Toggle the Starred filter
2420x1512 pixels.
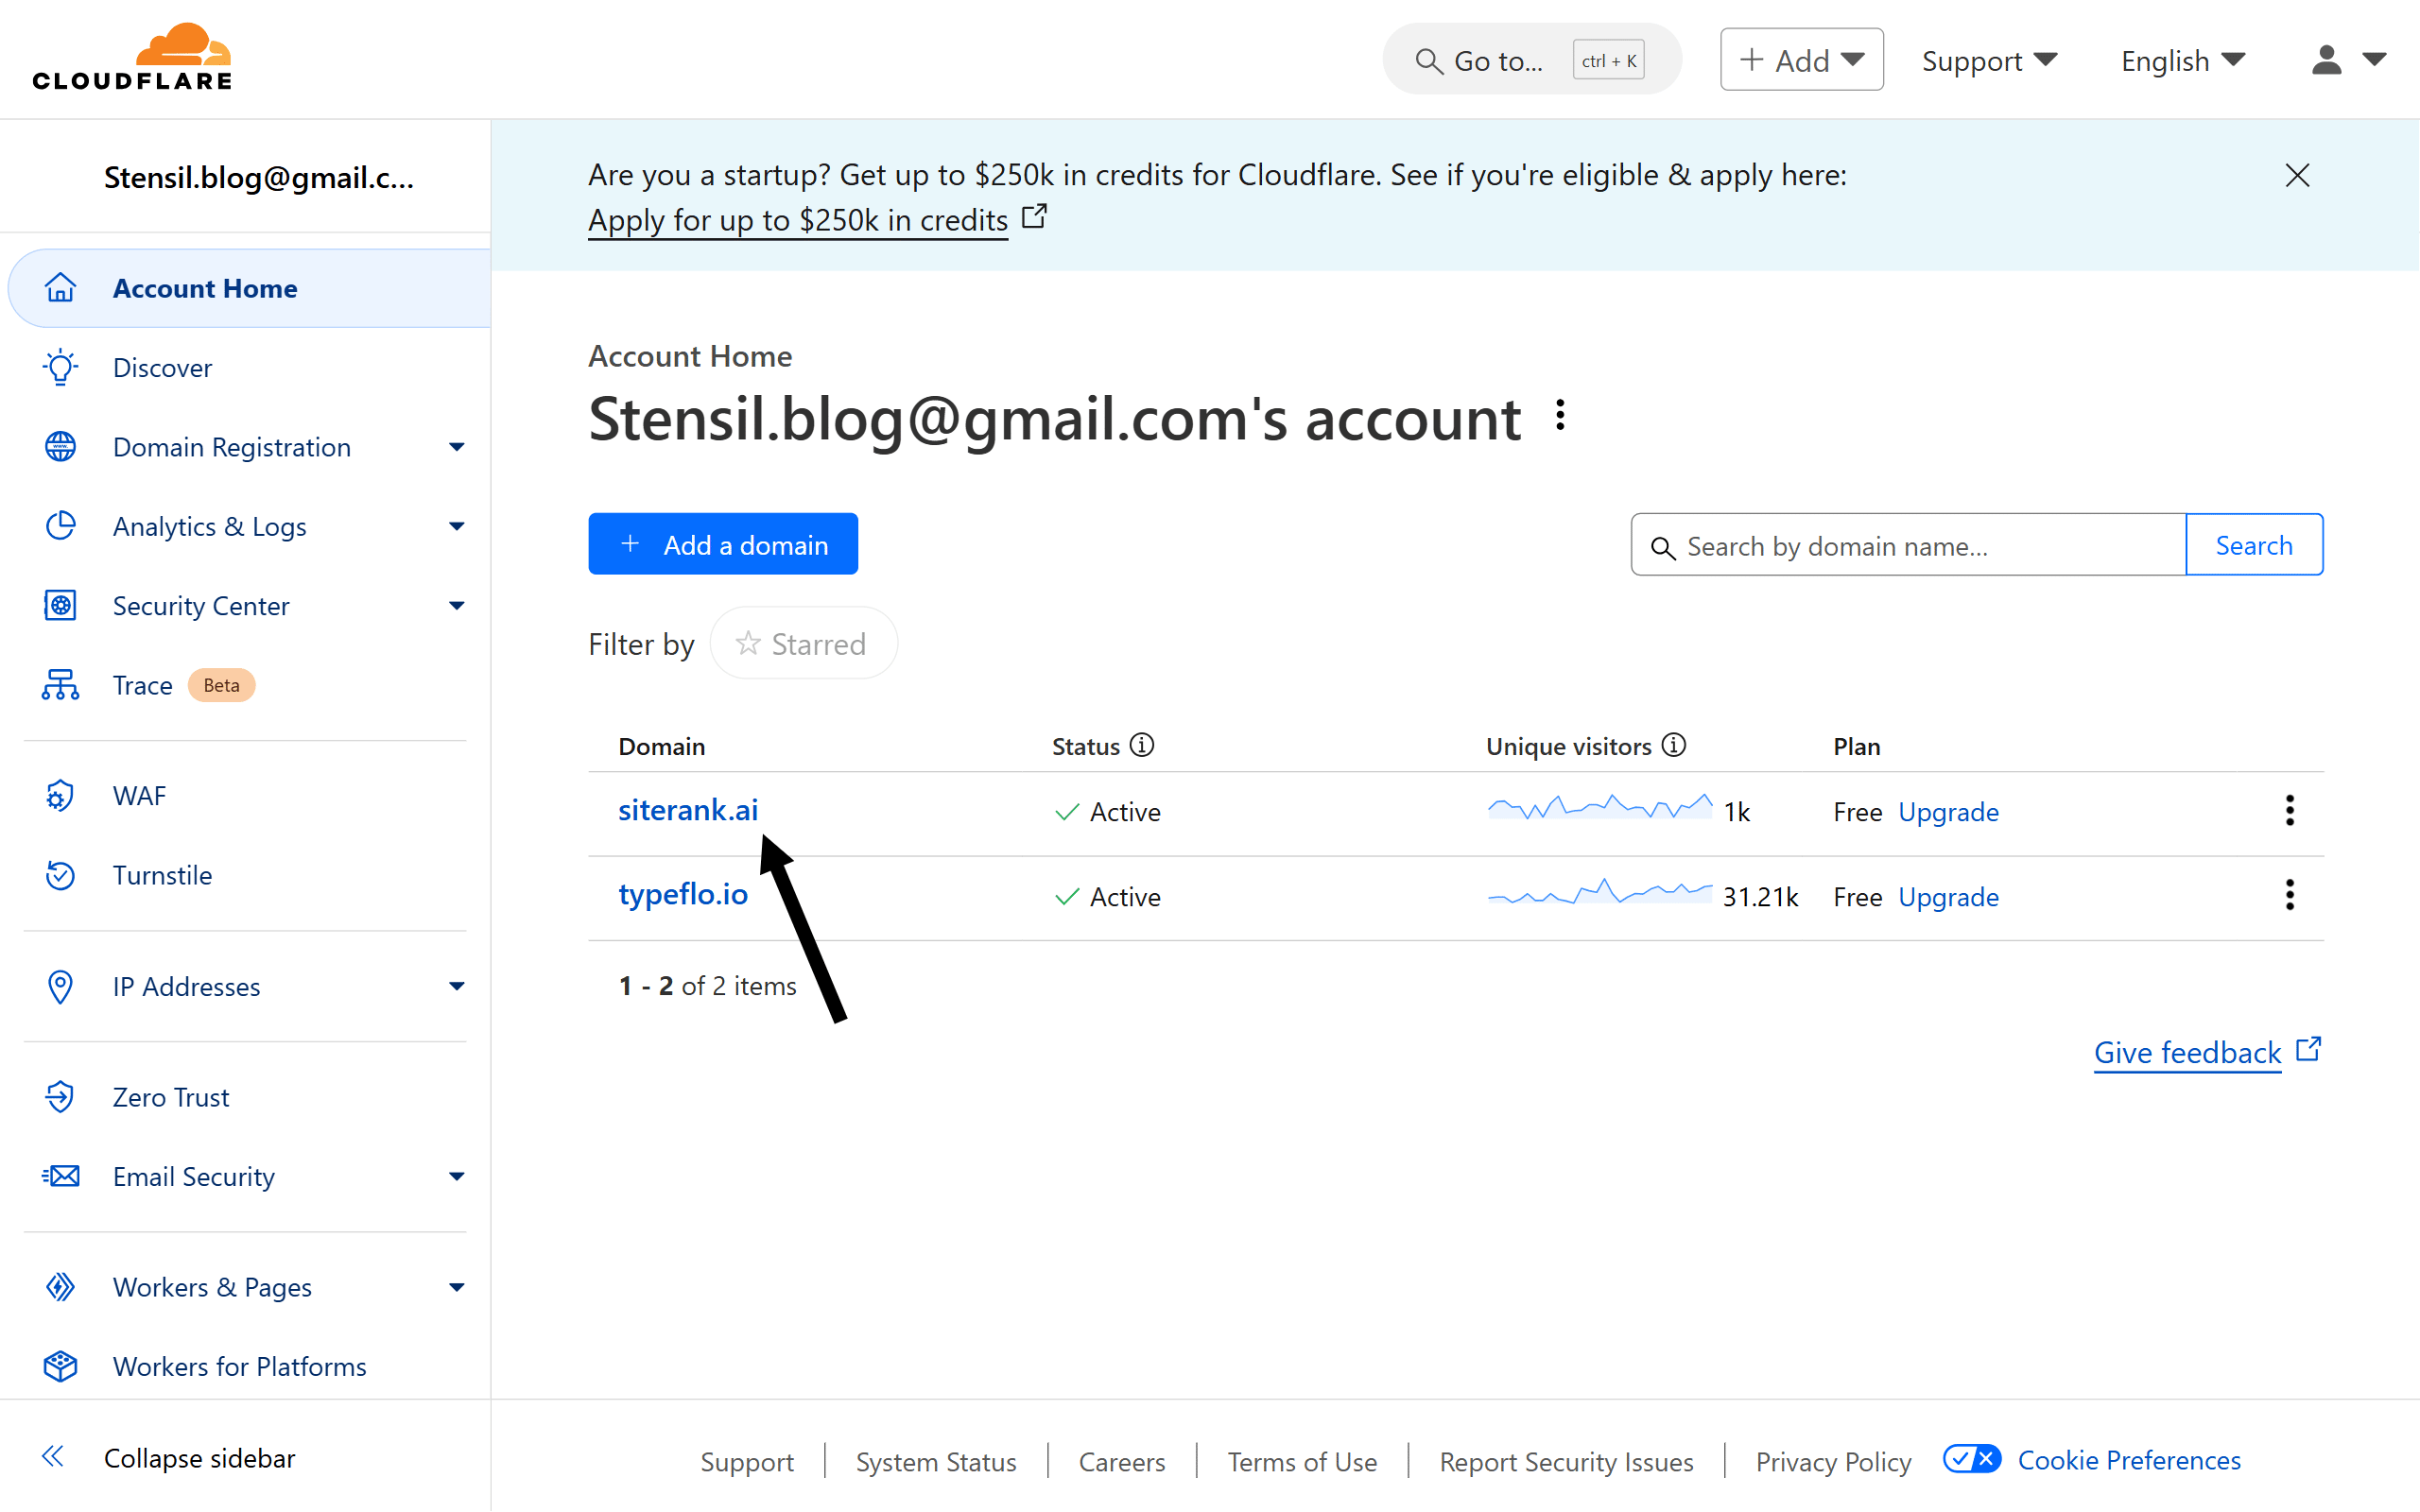803,643
